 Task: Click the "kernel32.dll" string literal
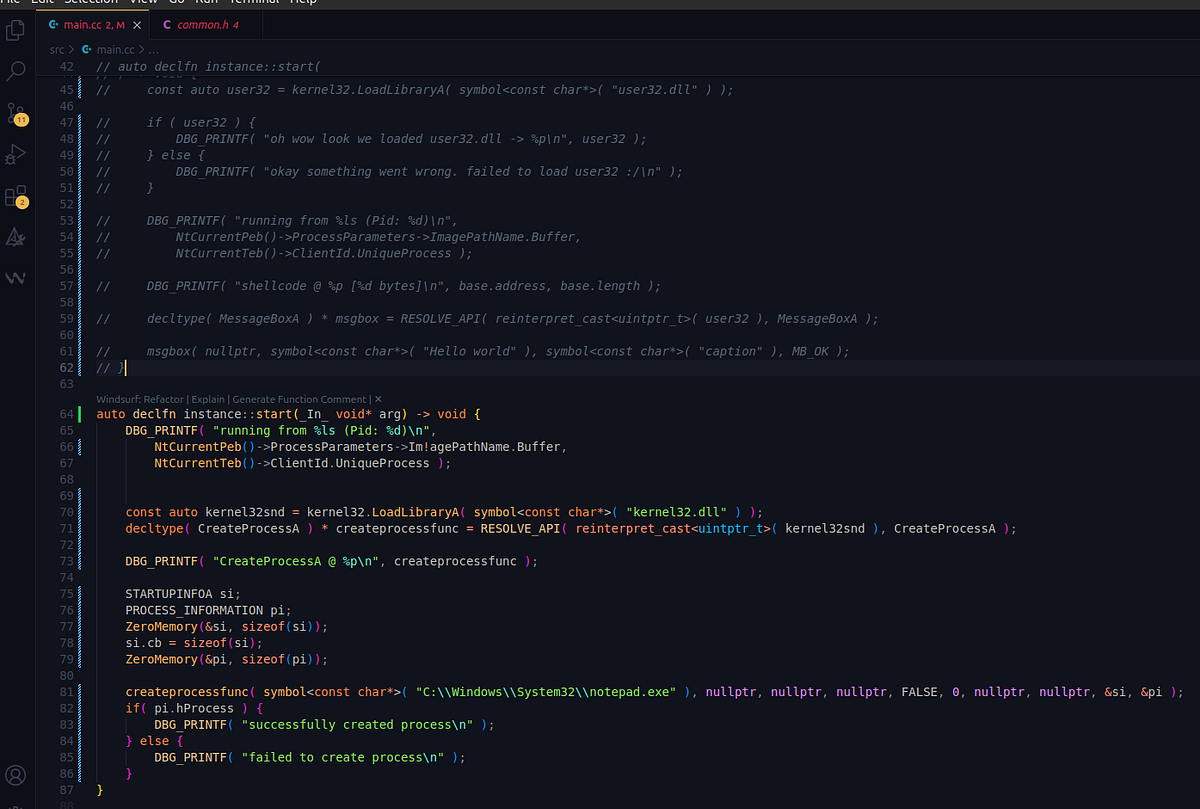pyautogui.click(x=677, y=512)
